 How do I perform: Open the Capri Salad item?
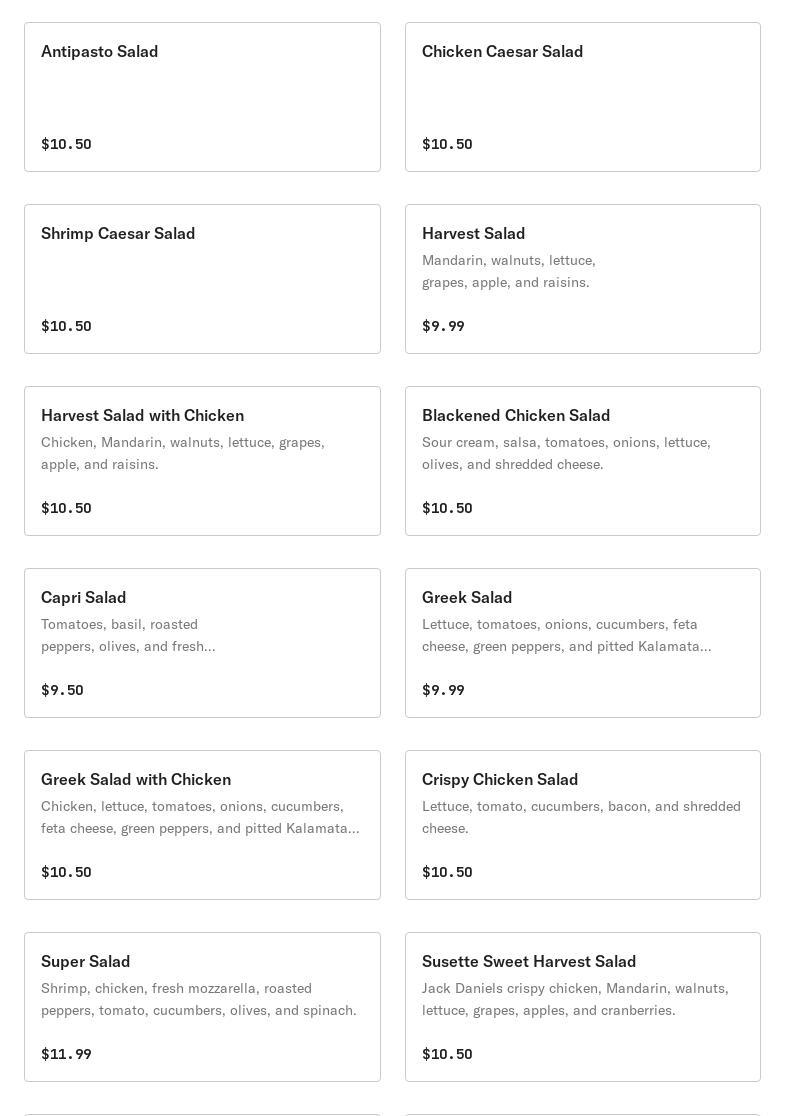(x=202, y=643)
